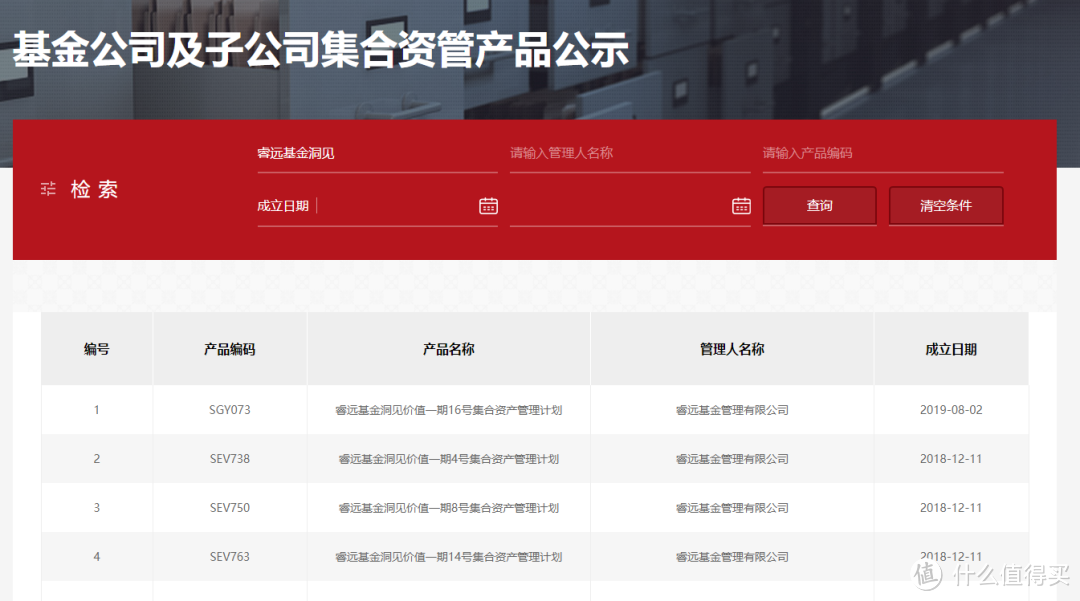Viewport: 1080px width, 601px height.
Task: Click manager name in SEV738 row
Action: [x=732, y=459]
